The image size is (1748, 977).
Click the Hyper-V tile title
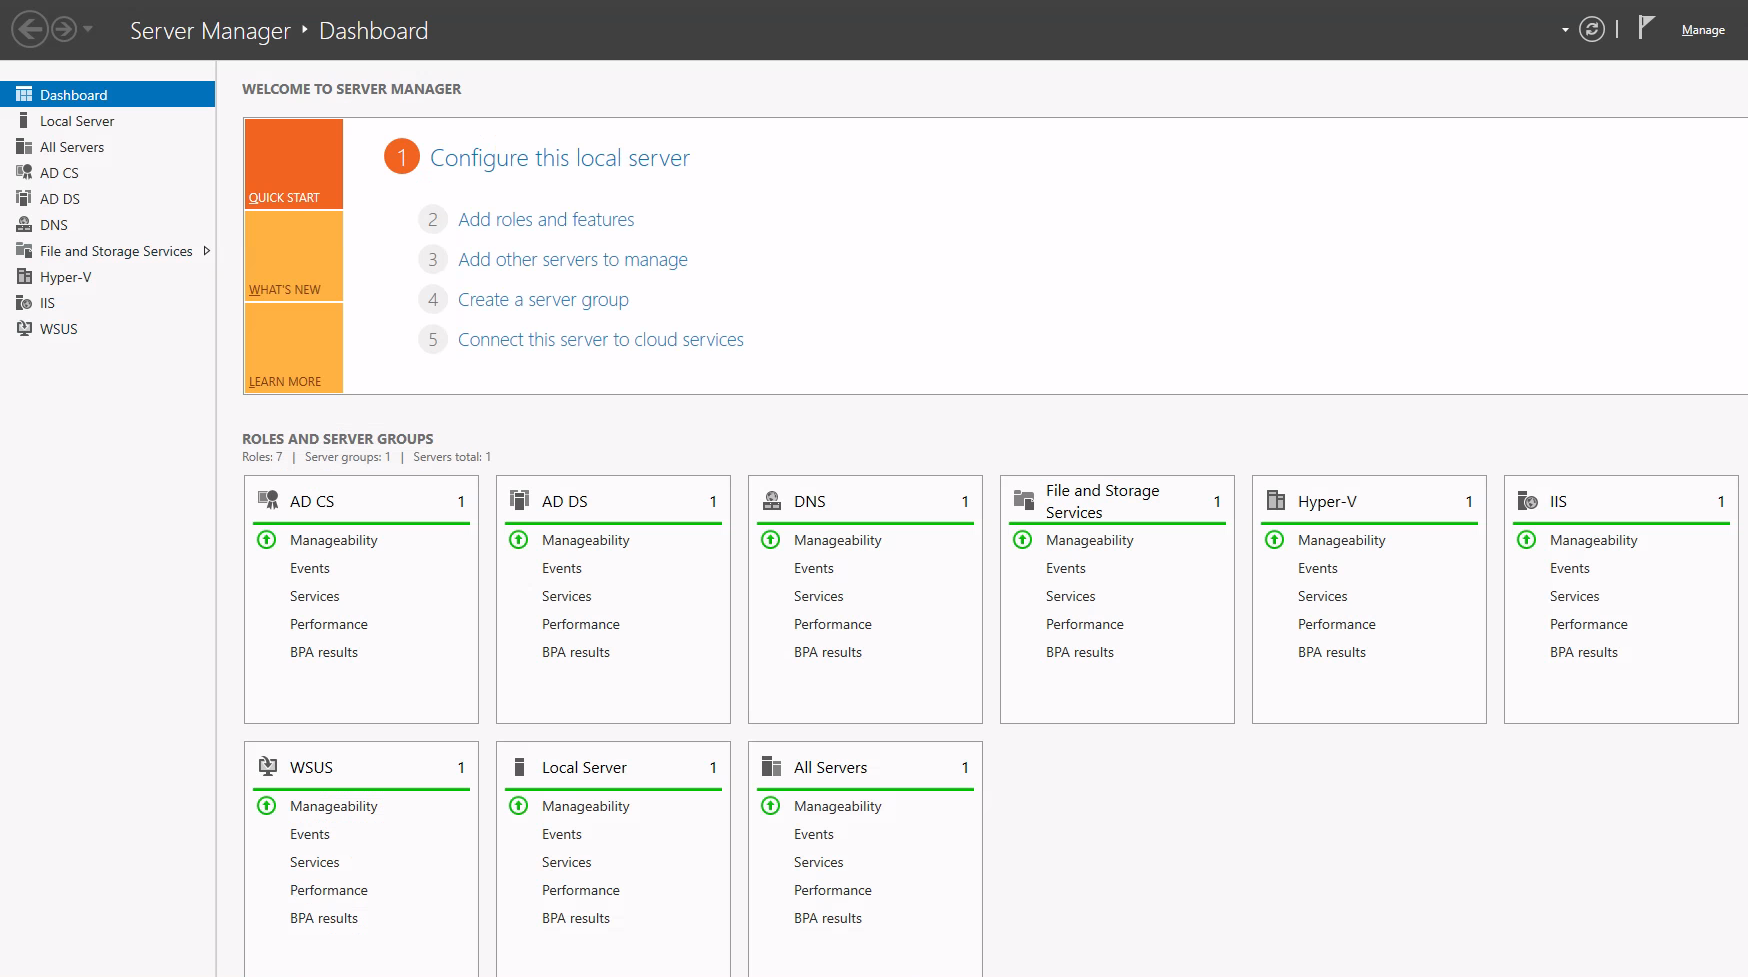tap(1327, 501)
